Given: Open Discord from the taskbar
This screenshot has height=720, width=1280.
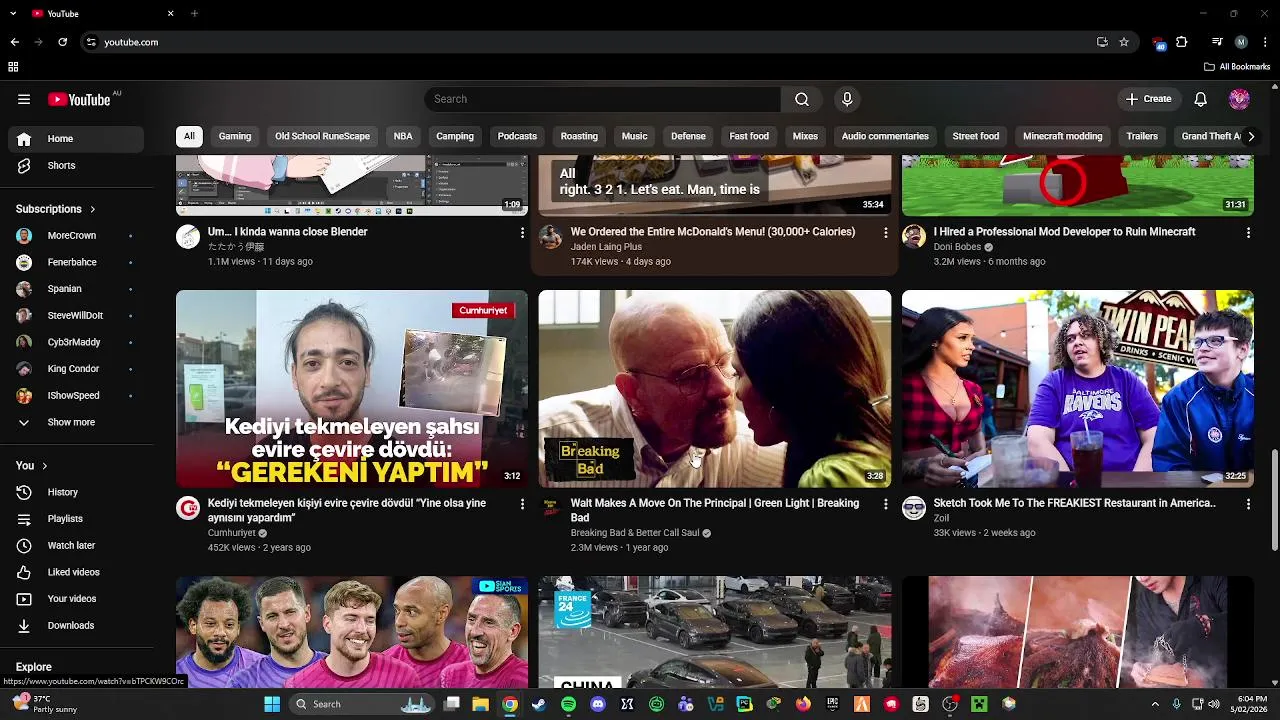Looking at the screenshot, I should pyautogui.click(x=598, y=704).
